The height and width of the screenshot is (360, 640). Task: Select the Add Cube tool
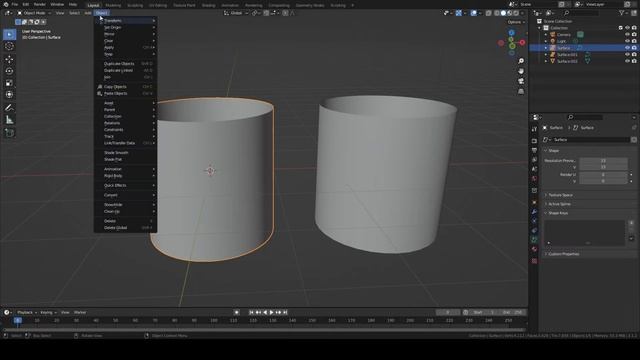9,133
